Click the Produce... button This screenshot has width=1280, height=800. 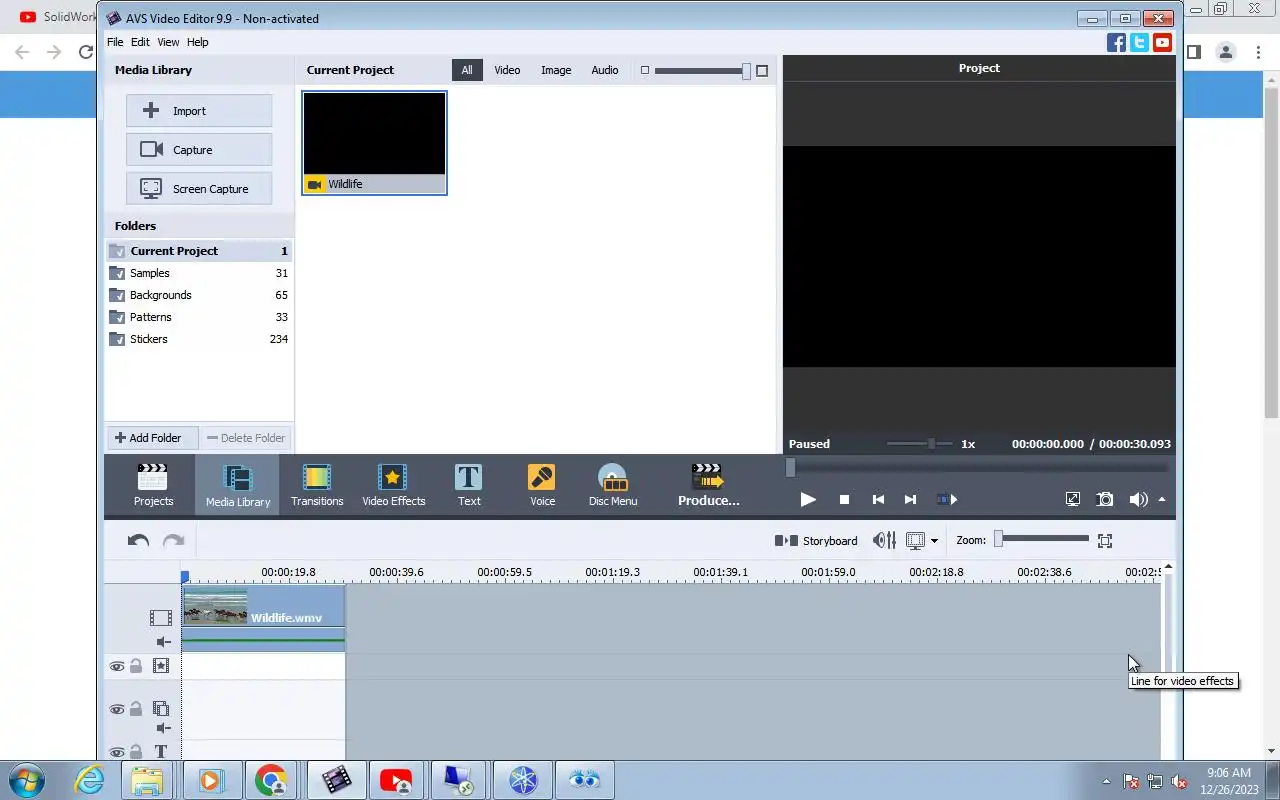tap(708, 485)
